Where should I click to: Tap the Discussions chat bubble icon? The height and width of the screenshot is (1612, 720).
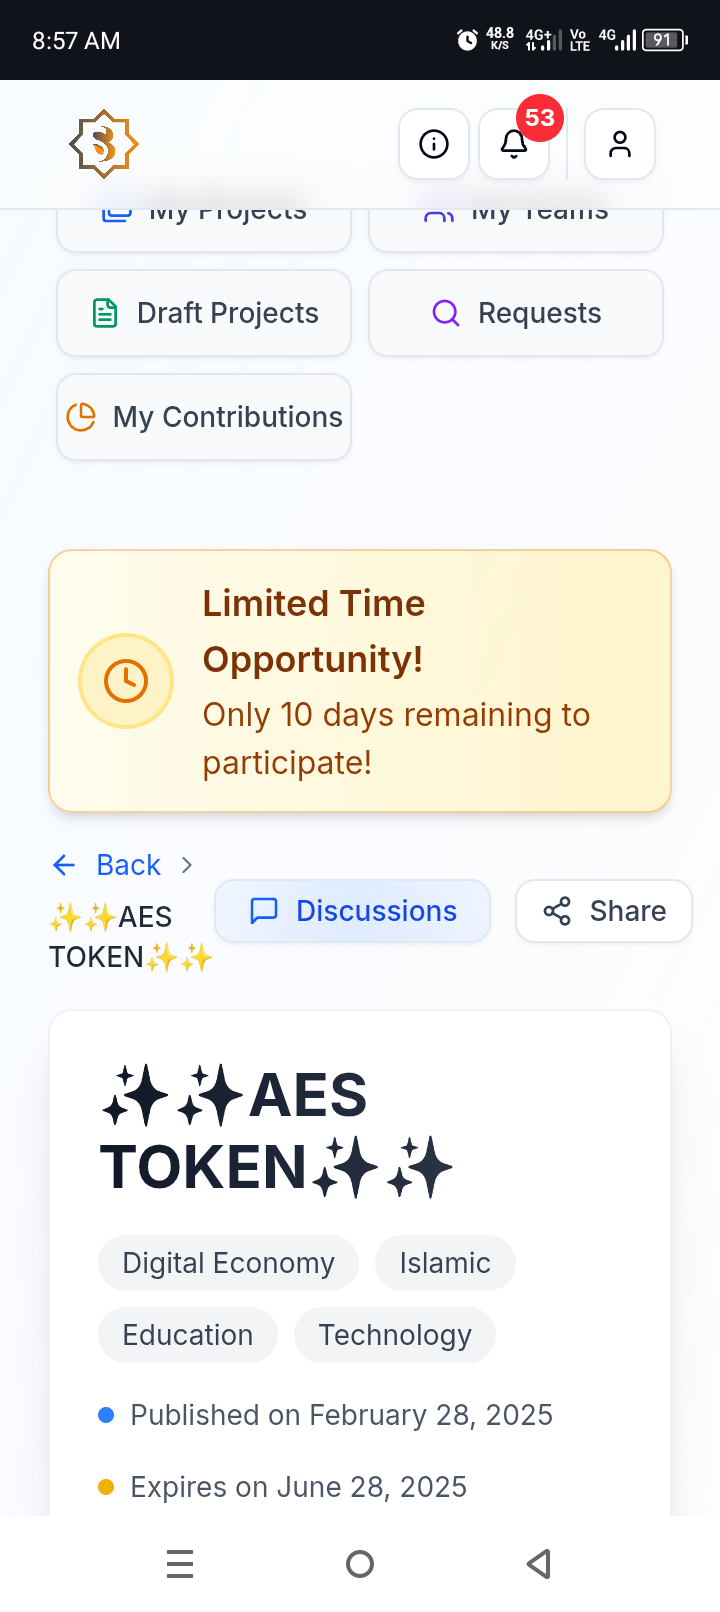pyautogui.click(x=263, y=911)
